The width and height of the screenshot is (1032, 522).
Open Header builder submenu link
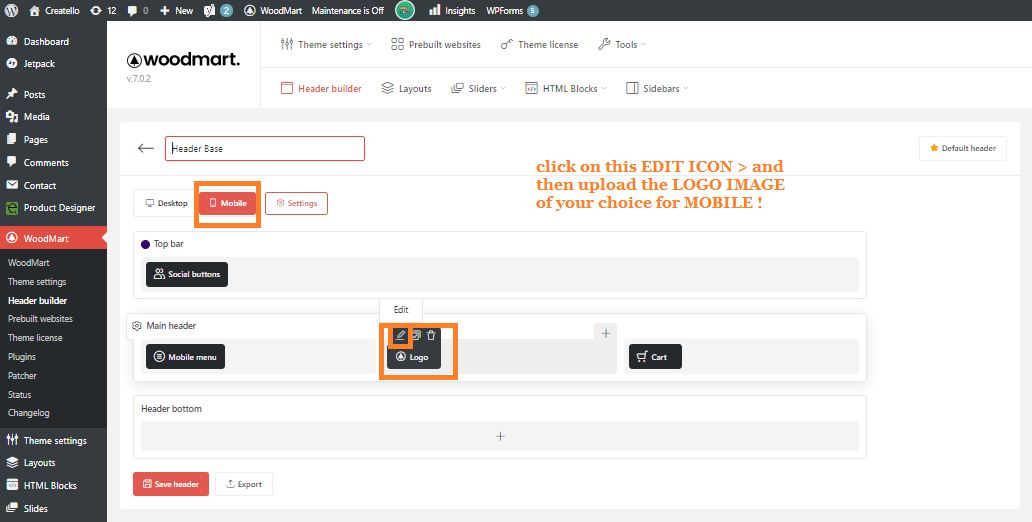coord(38,300)
